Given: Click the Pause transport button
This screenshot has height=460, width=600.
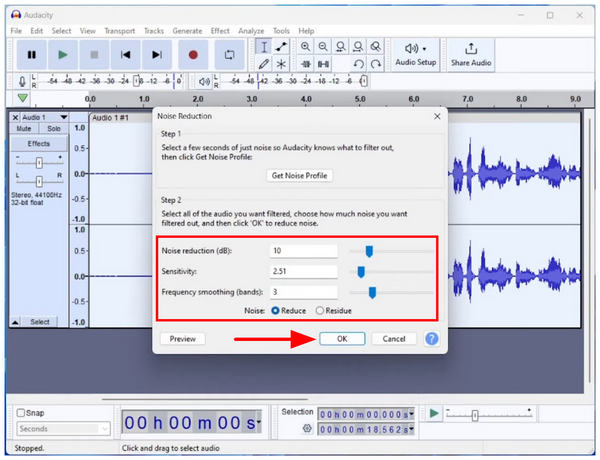Looking at the screenshot, I should coord(32,55).
